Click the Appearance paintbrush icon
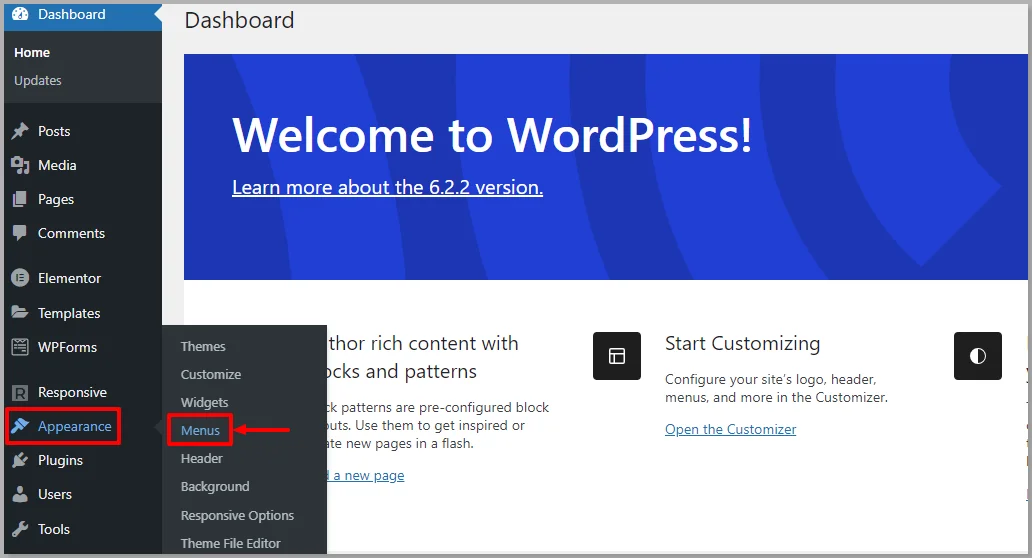Screen dimensions: 1032x558 (20, 426)
